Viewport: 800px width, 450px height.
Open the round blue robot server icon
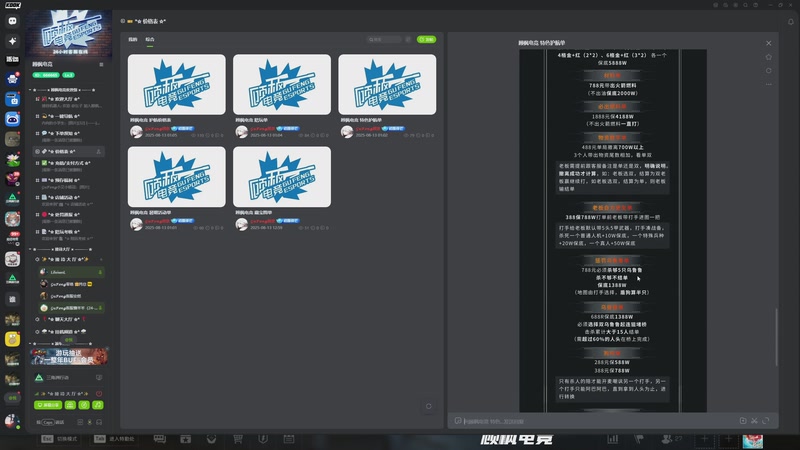click(12, 119)
